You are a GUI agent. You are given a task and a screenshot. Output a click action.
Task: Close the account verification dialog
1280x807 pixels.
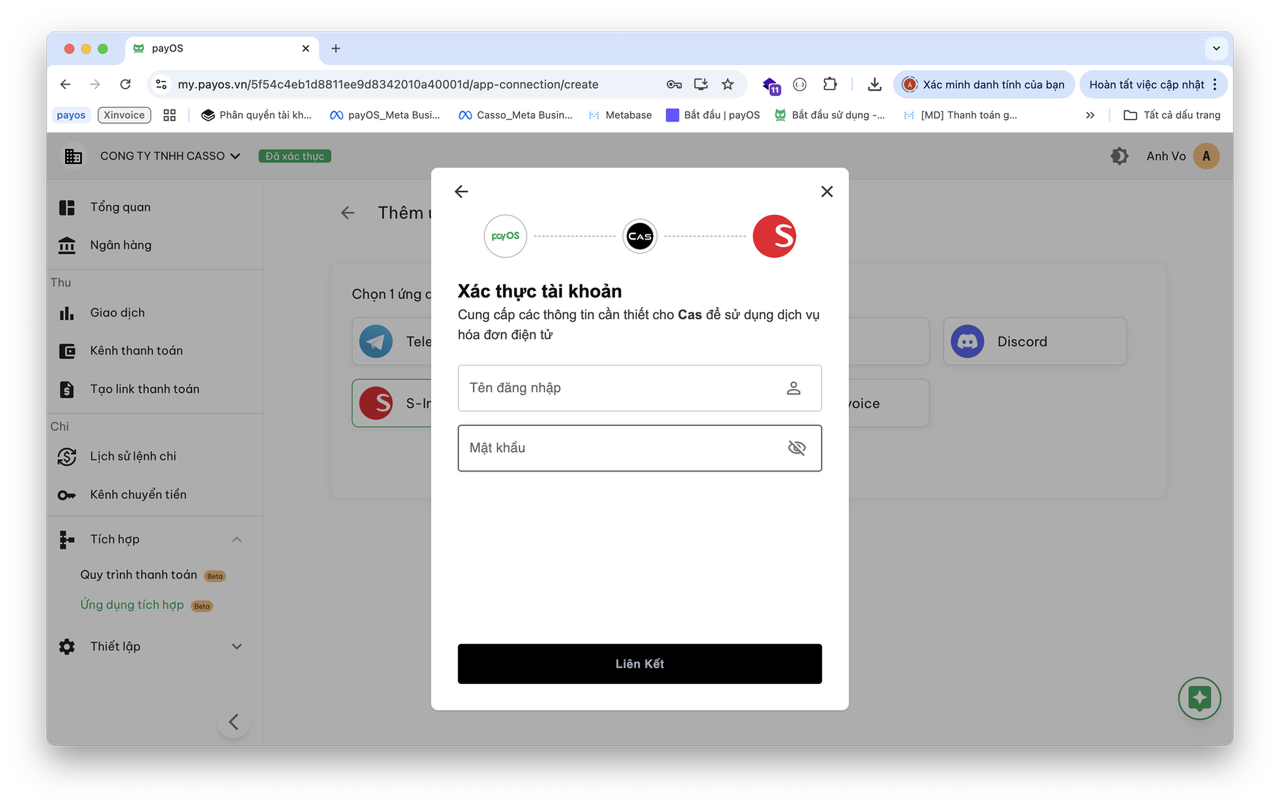click(826, 191)
